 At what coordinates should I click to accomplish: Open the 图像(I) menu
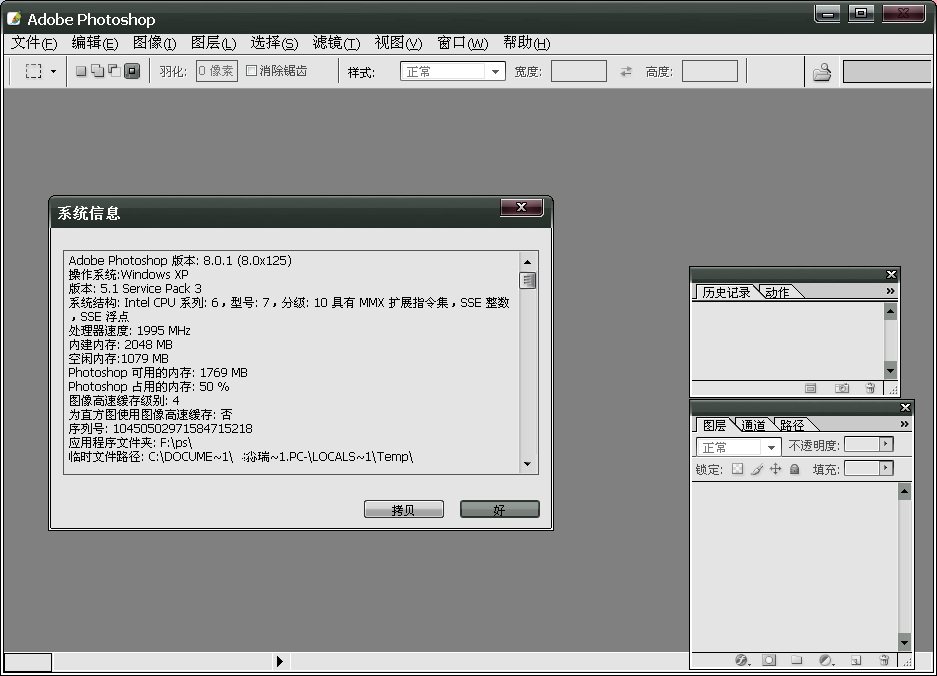tap(154, 43)
